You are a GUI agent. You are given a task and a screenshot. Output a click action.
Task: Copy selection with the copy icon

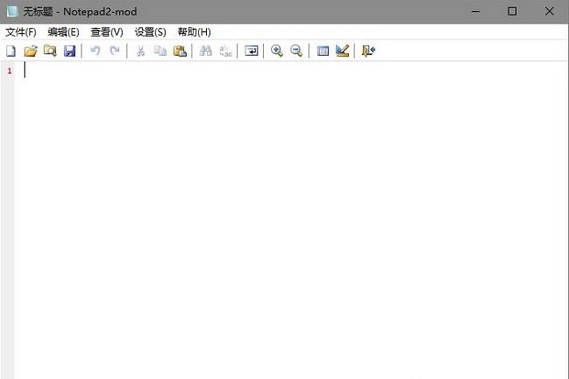pos(160,51)
